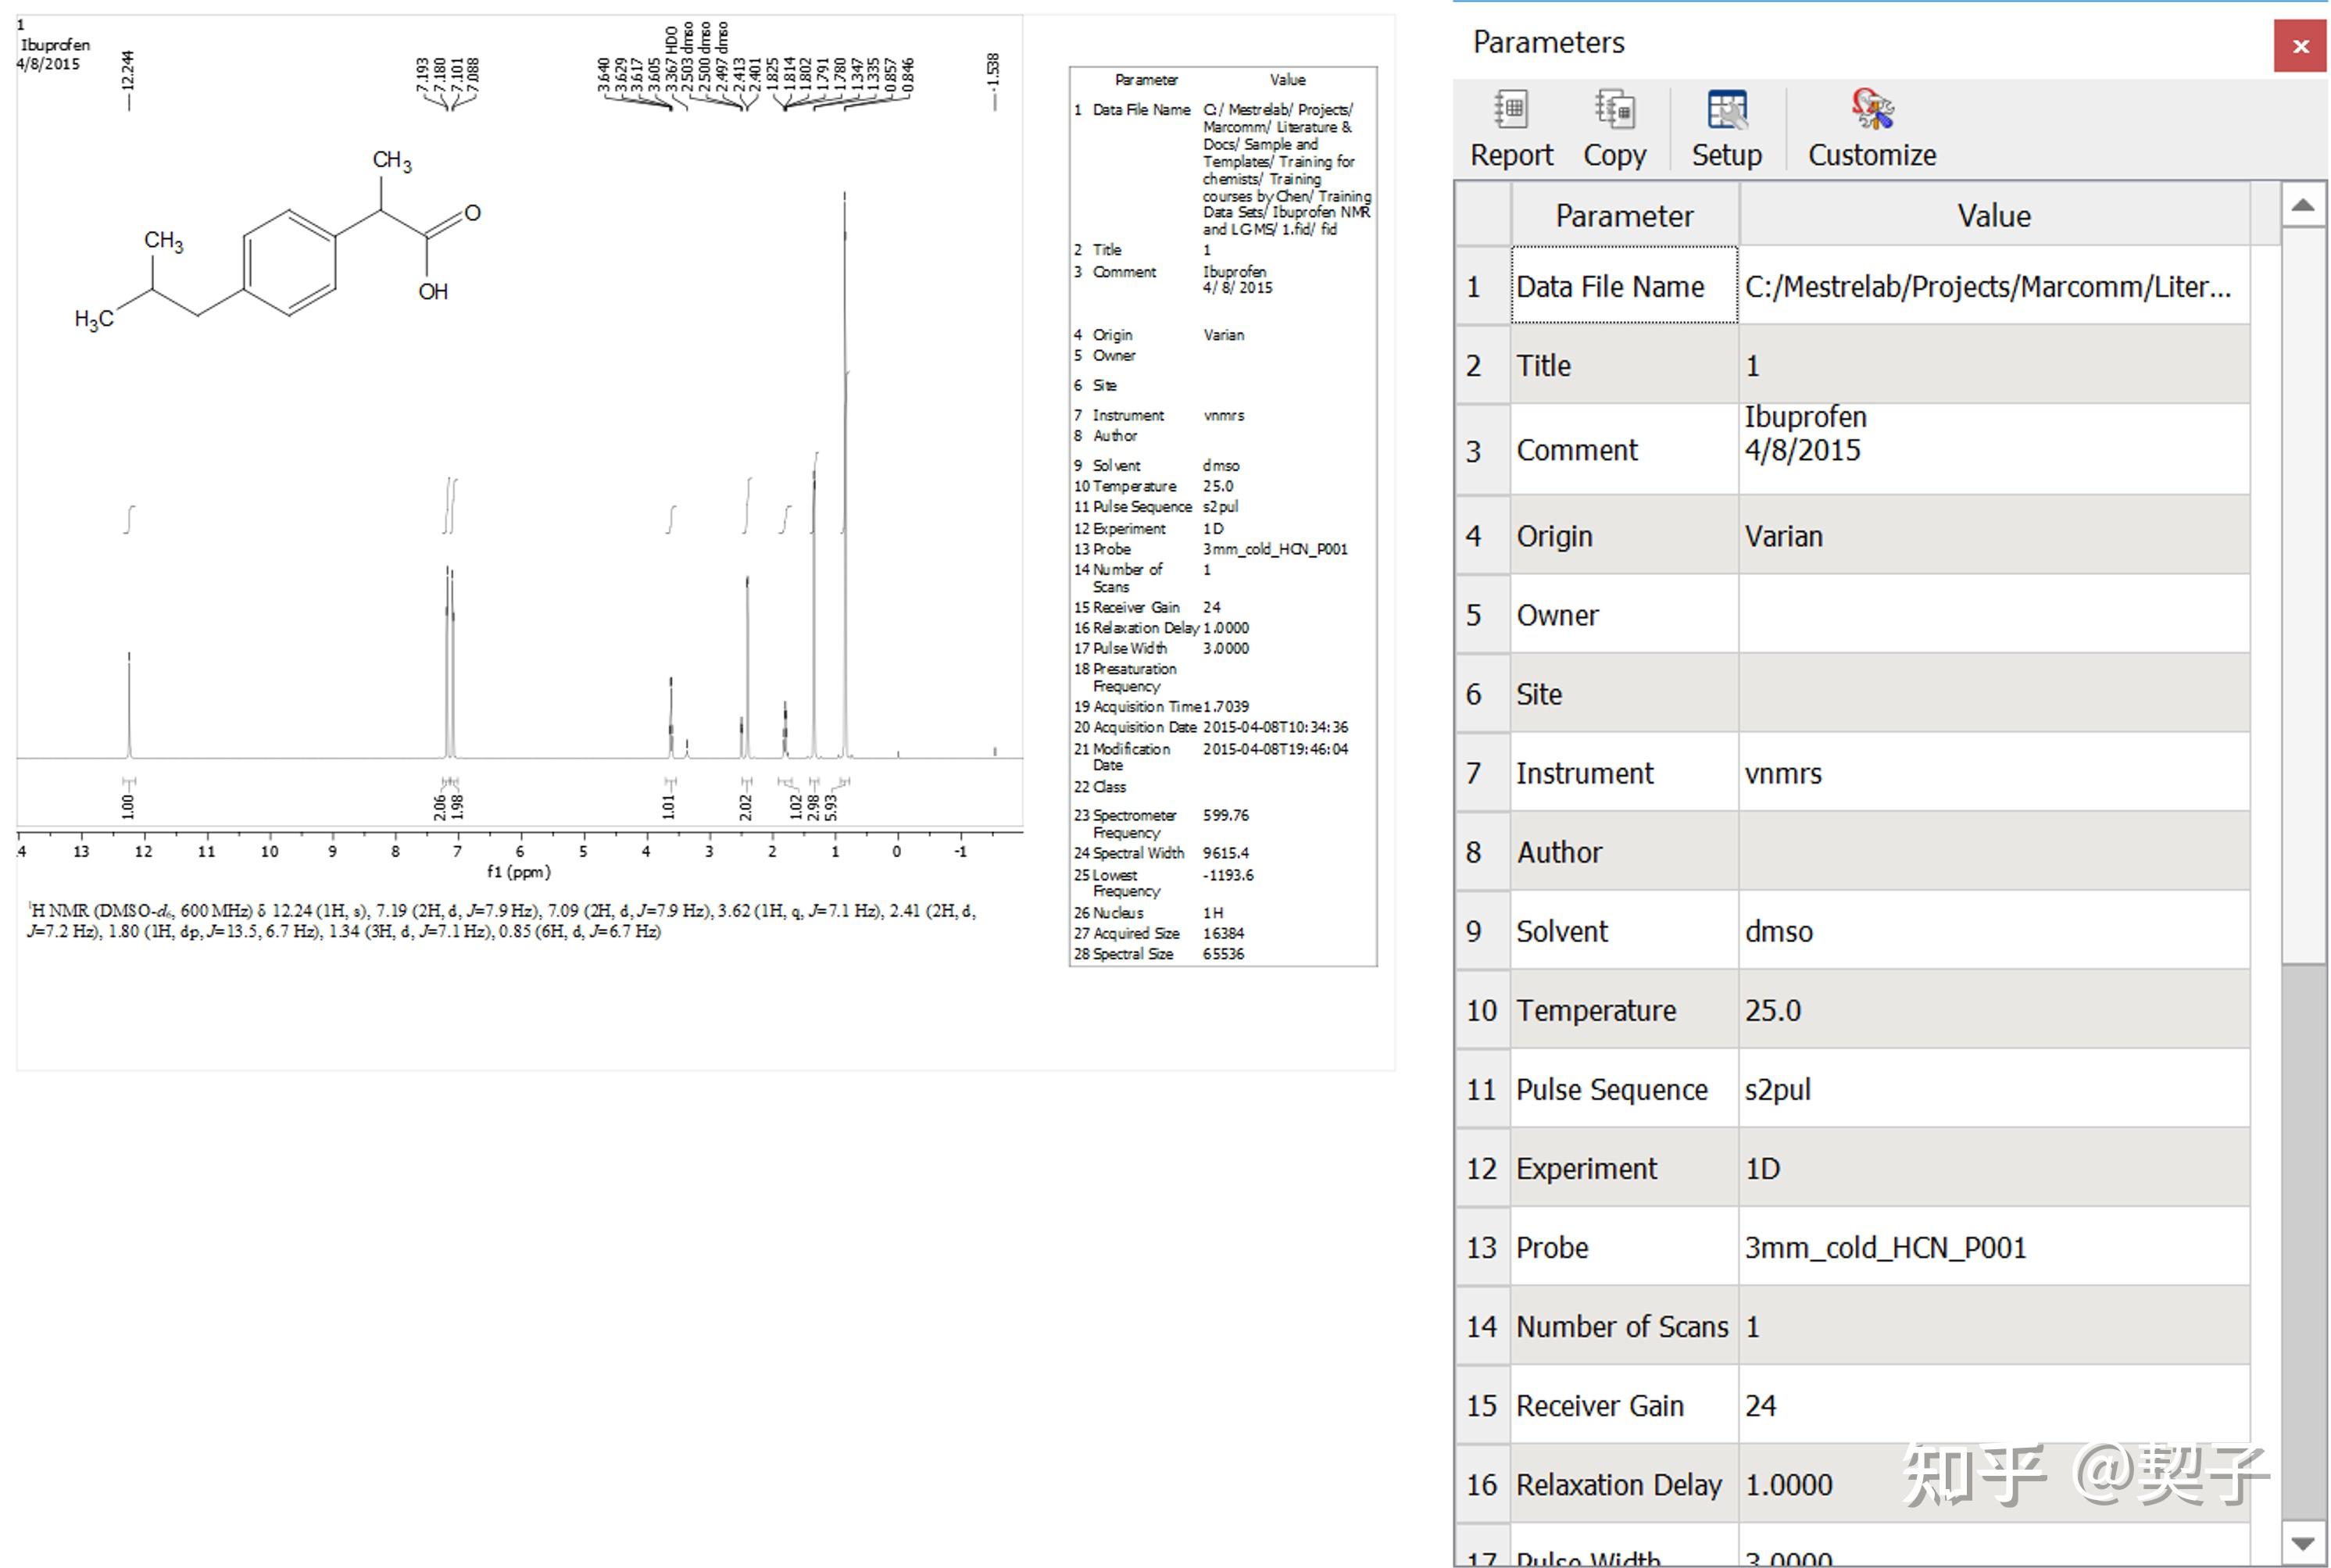The image size is (2331, 1568).
Task: Select the Data File Name parameter cell
Action: (x=1623, y=287)
